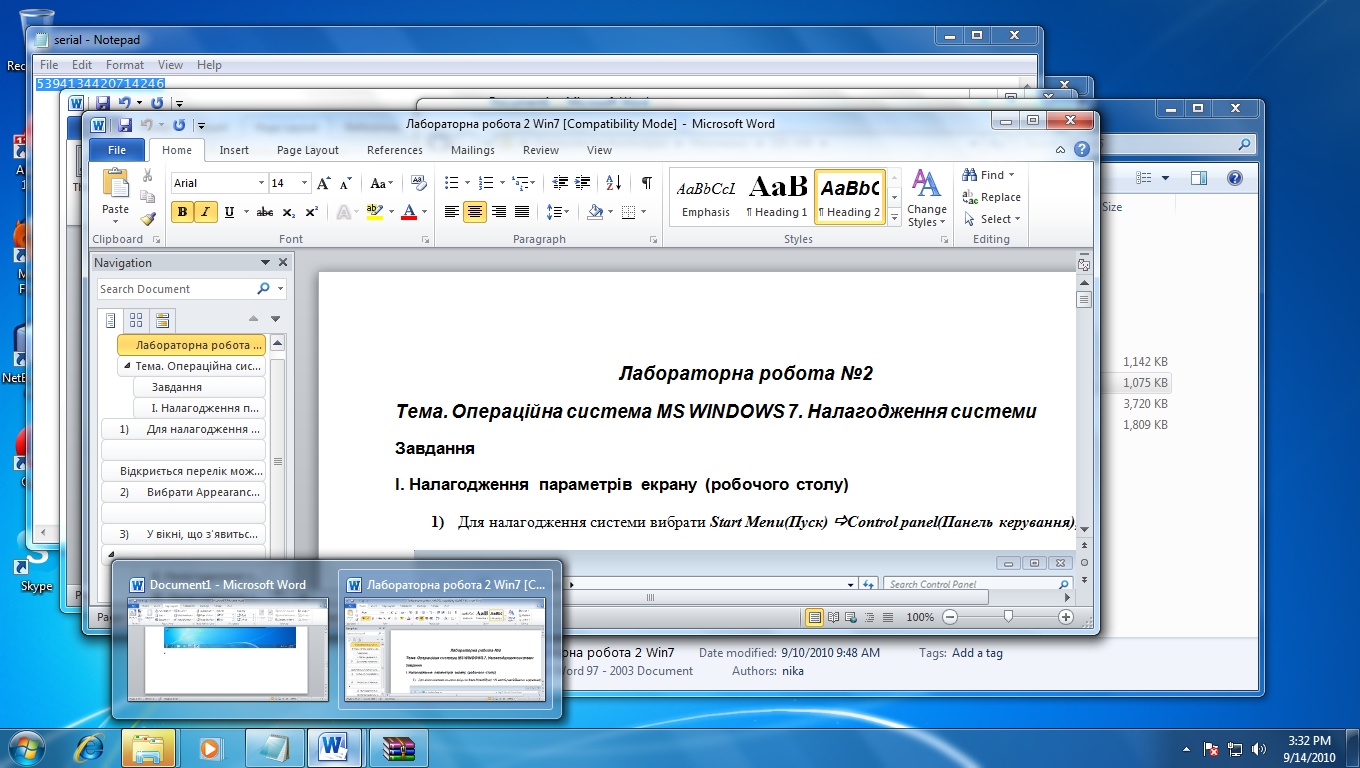Click the zoom slider handle

pyautogui.click(x=1008, y=618)
